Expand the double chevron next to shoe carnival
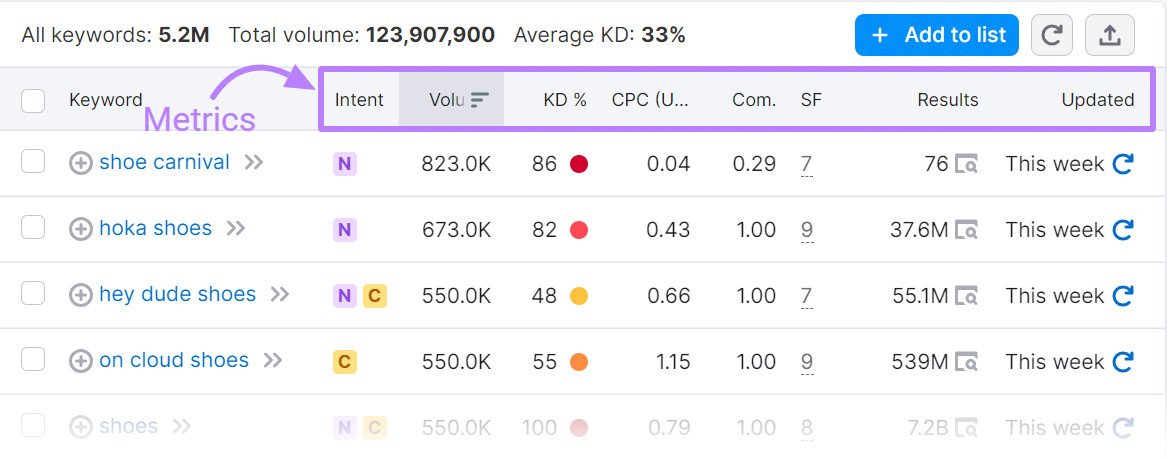 point(254,162)
